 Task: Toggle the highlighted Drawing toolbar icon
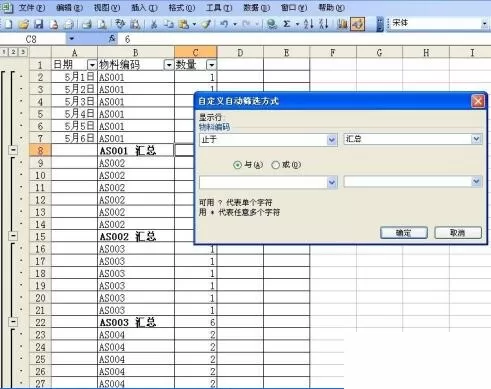pos(358,24)
